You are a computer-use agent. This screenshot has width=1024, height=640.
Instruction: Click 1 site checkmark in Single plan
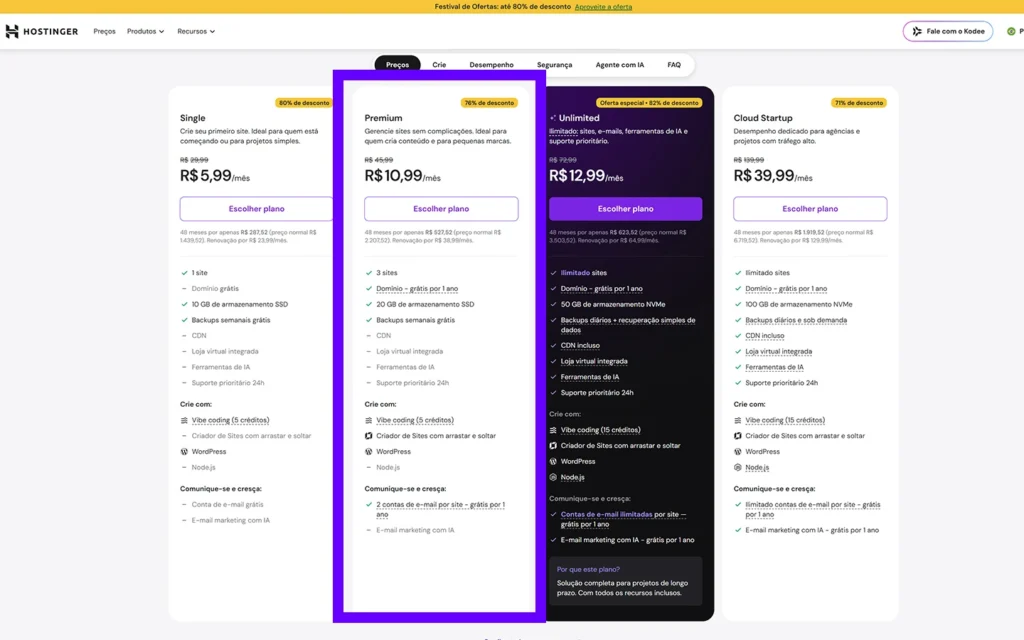point(184,273)
